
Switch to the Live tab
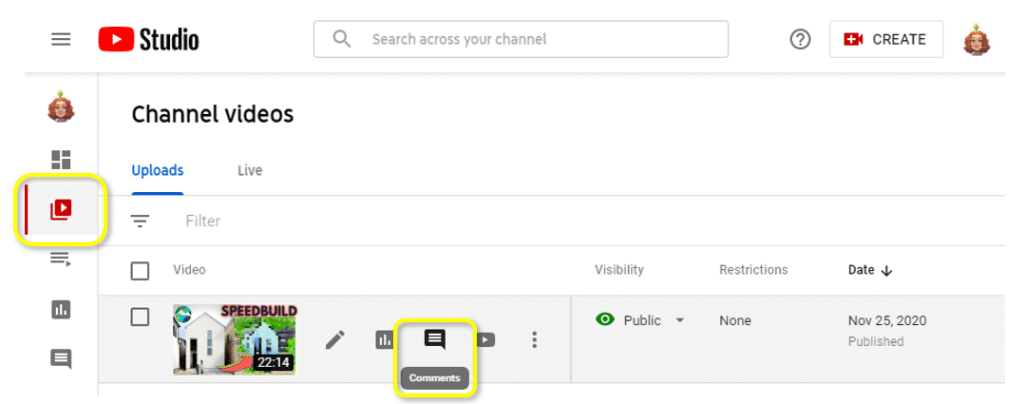pos(249,171)
